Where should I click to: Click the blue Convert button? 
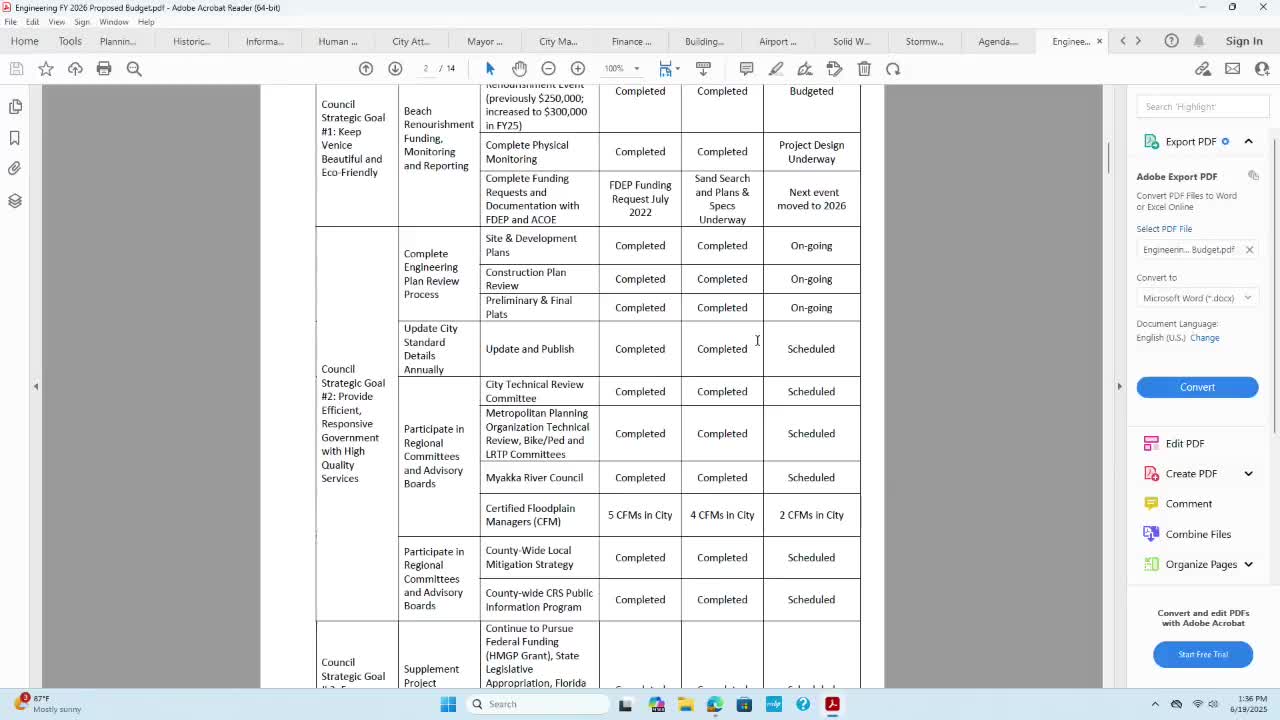1197,387
